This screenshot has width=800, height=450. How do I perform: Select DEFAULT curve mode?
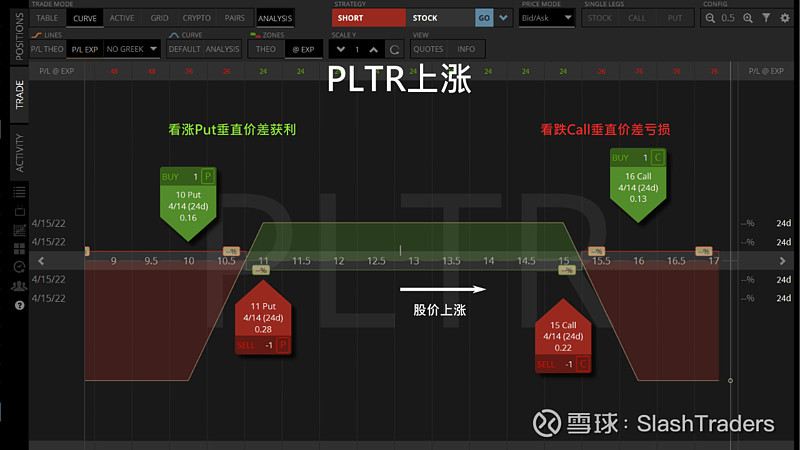(x=184, y=49)
